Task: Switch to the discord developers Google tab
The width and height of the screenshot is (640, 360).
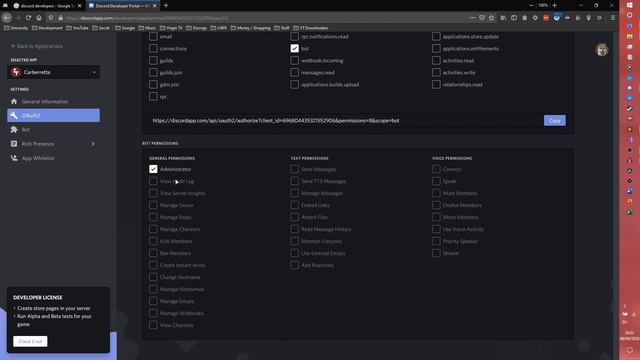Action: 44,6
